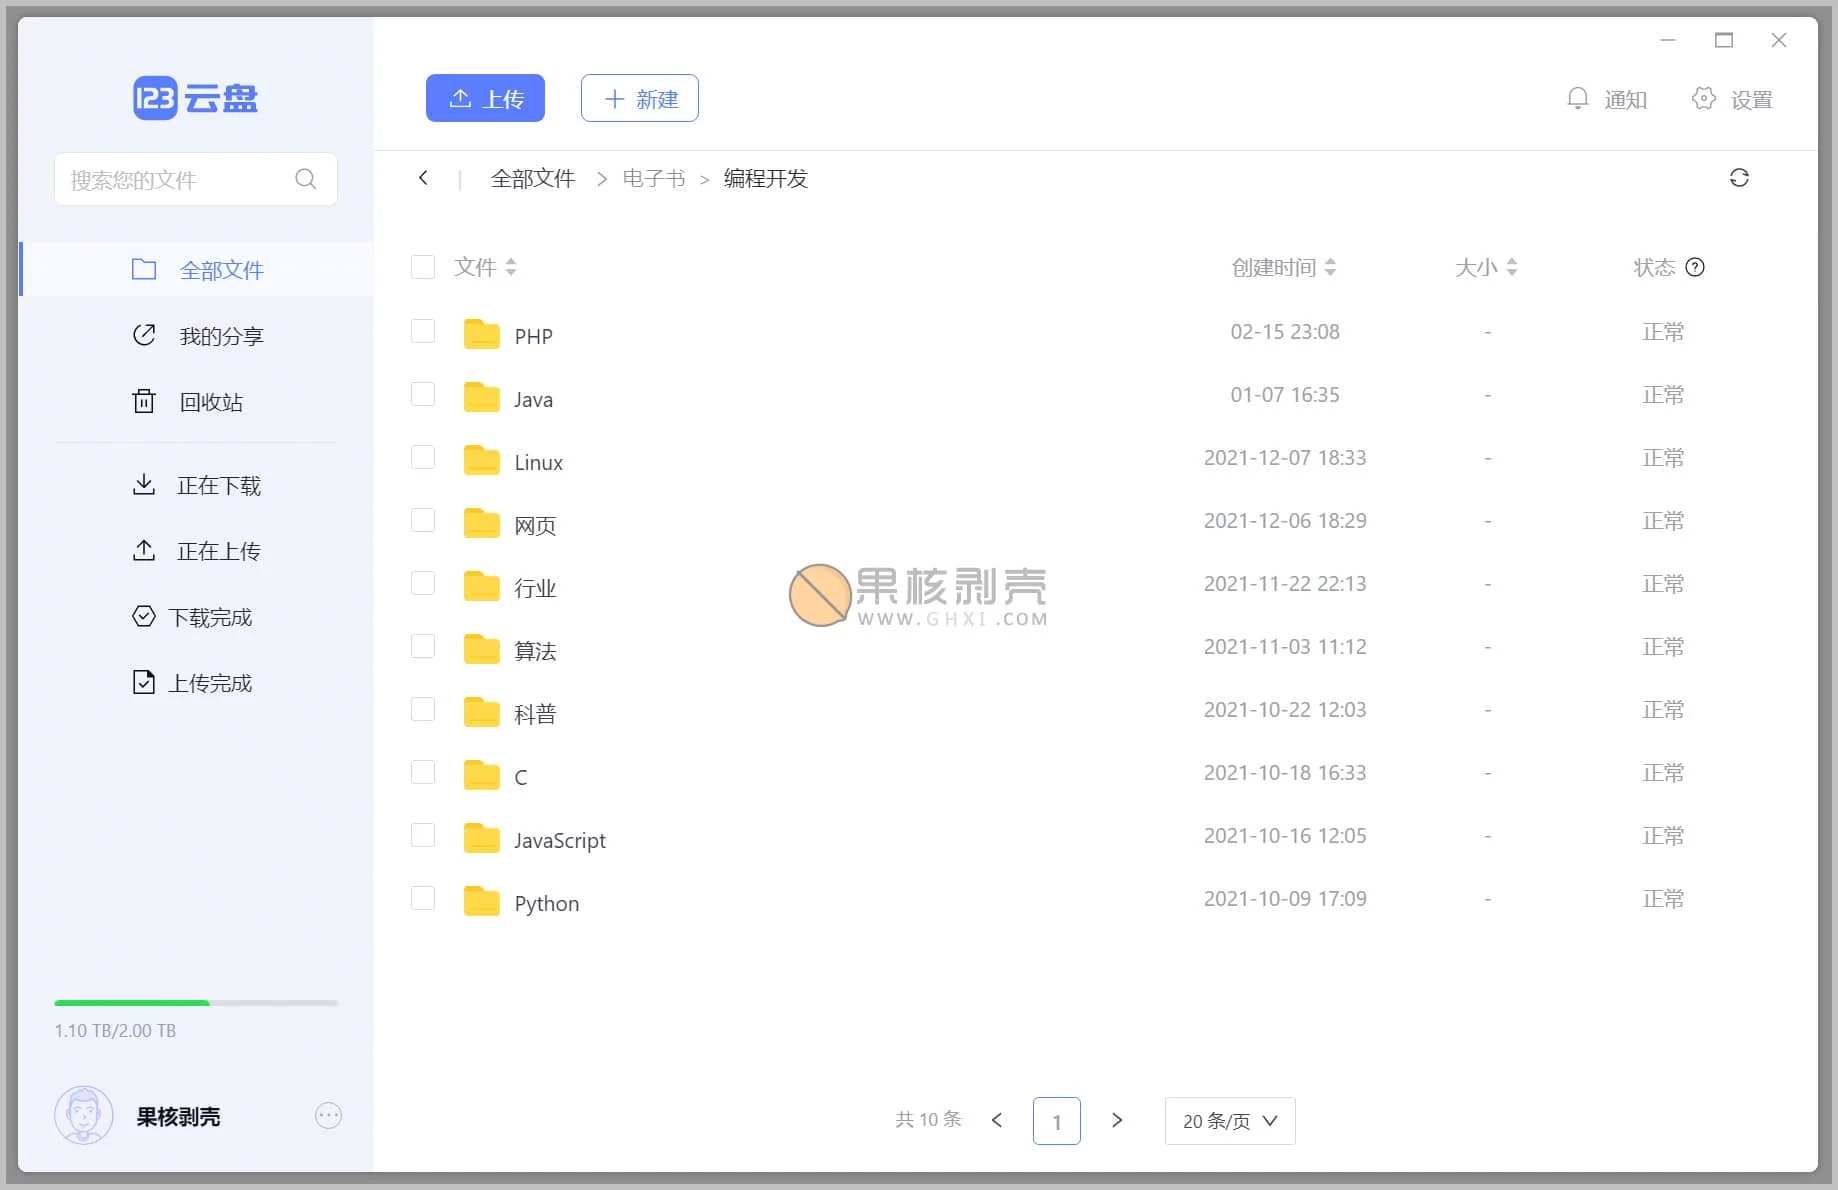Viewport: 1838px width, 1190px height.
Task: Open the 行业 folder icon
Action: (x=482, y=587)
